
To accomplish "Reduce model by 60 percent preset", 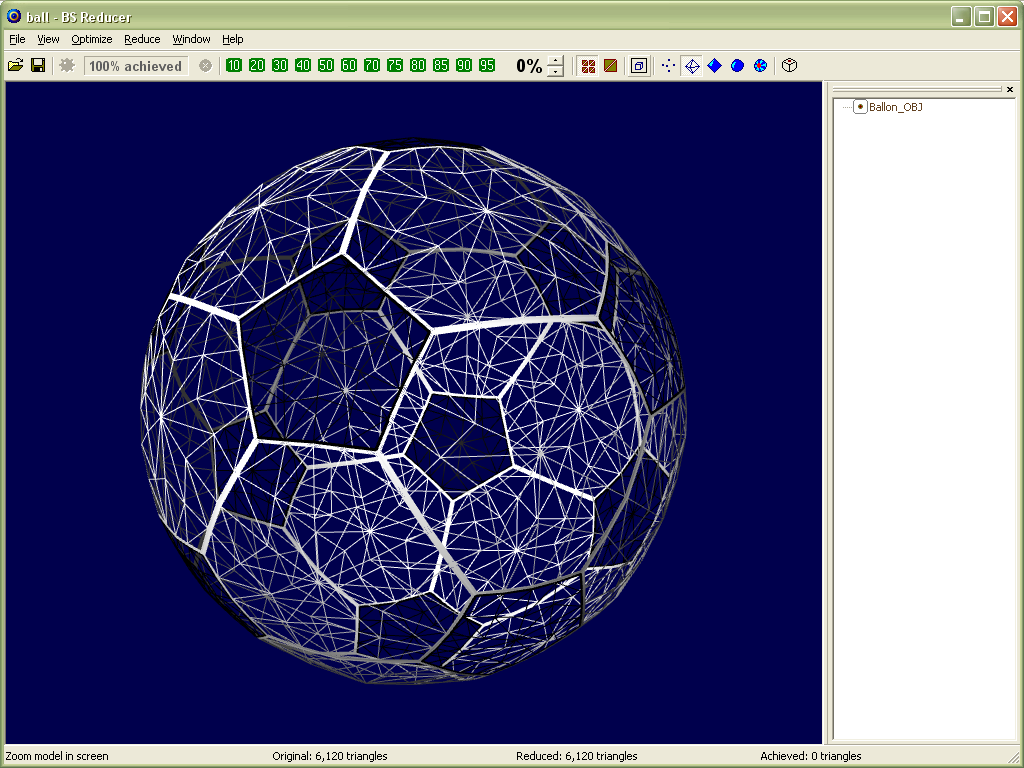I will [349, 65].
